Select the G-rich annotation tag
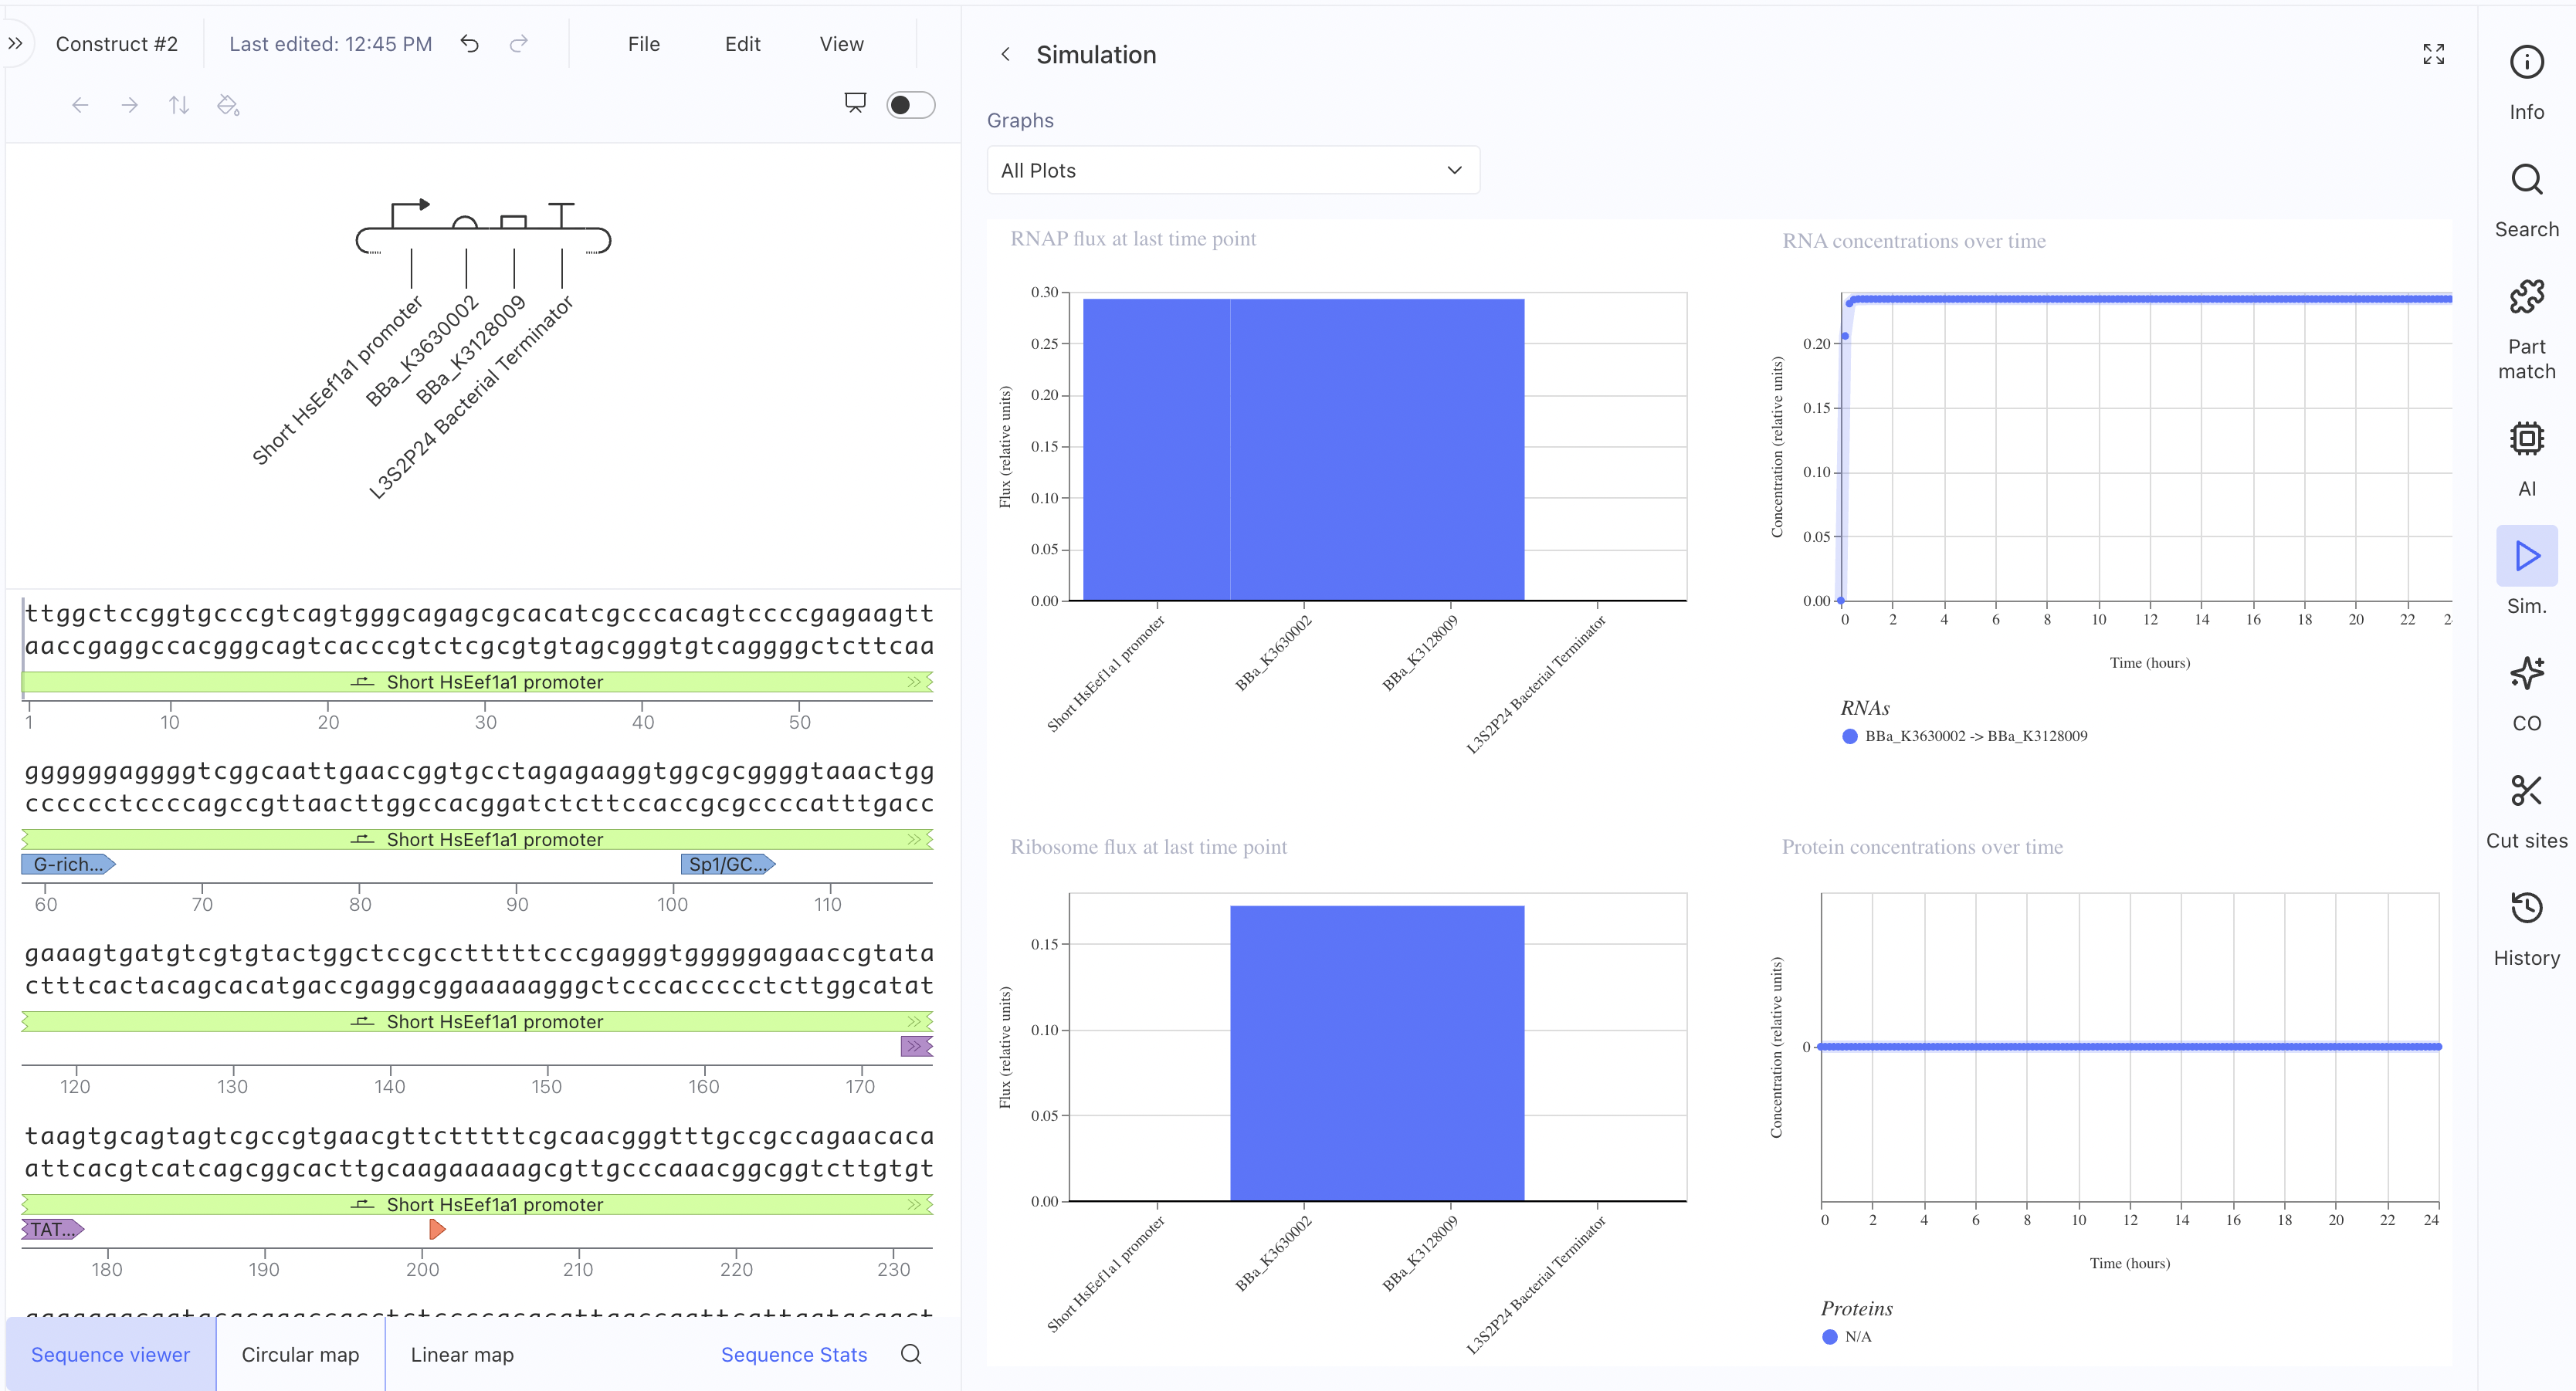The height and width of the screenshot is (1391, 2576). [68, 864]
